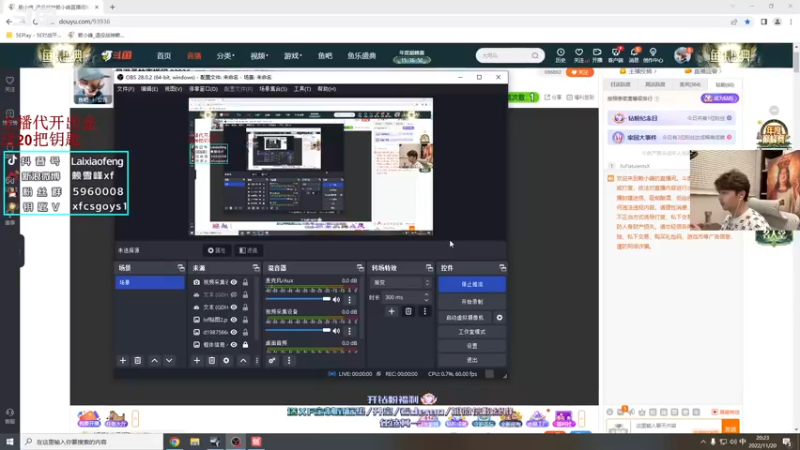Expand the Douyu 分类 navigation dropdown

[x=225, y=56]
